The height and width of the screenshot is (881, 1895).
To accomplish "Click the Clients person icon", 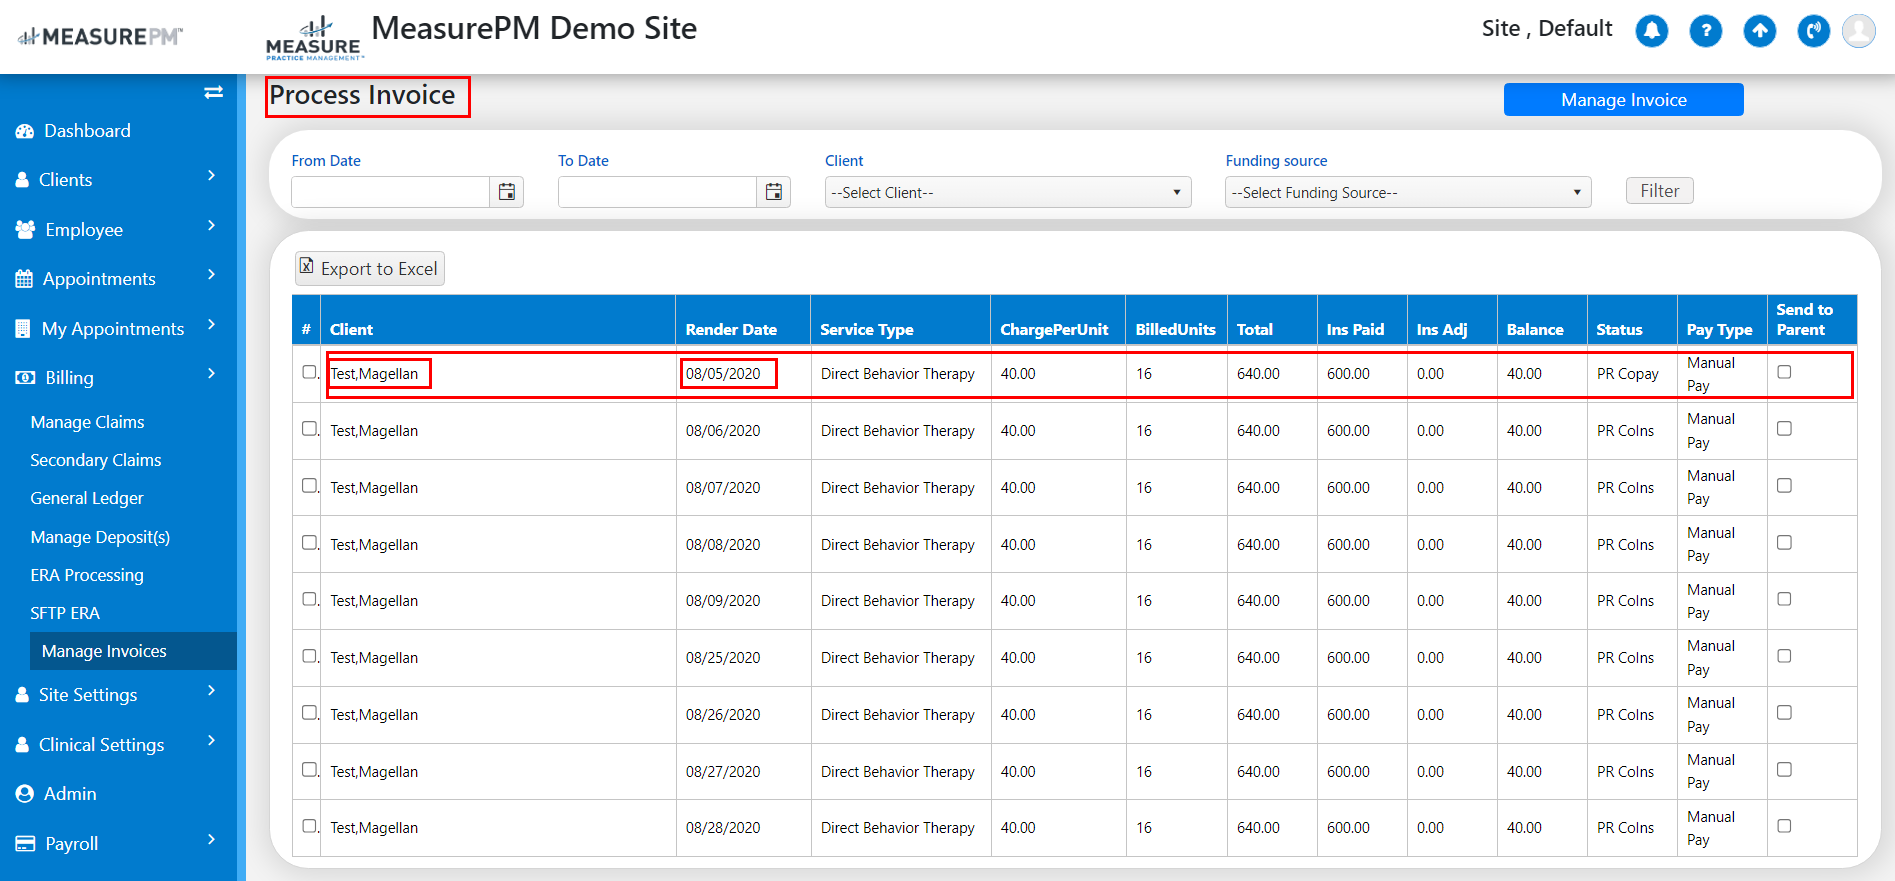I will click(22, 180).
